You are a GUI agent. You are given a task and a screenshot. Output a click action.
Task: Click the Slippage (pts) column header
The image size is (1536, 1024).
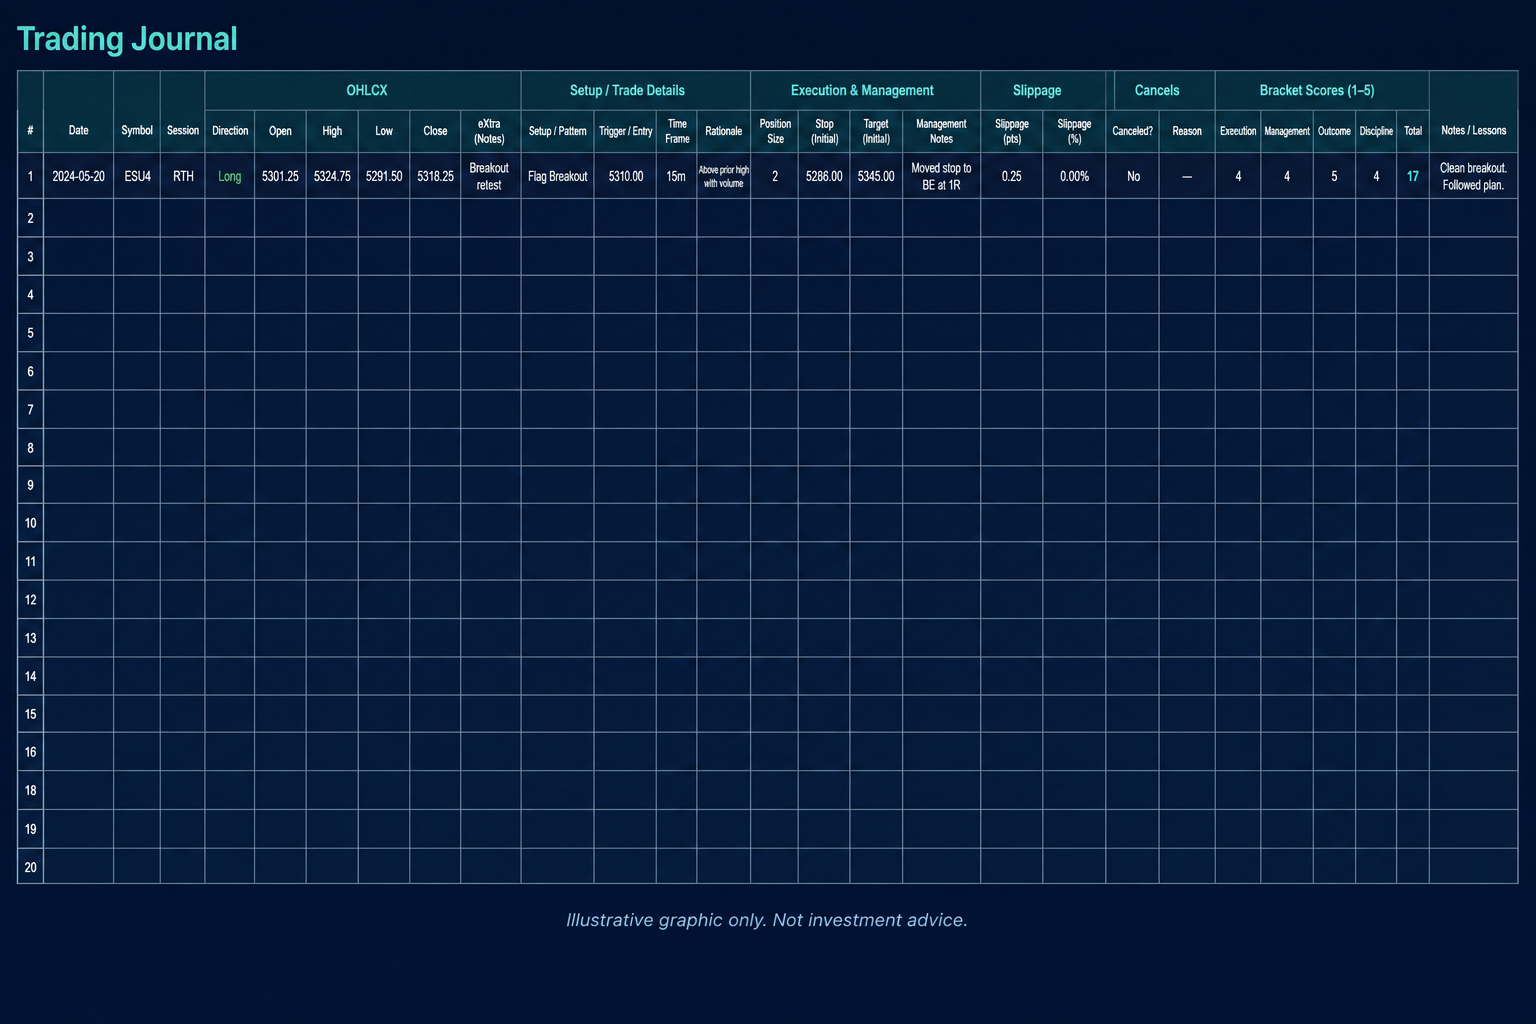point(1012,132)
